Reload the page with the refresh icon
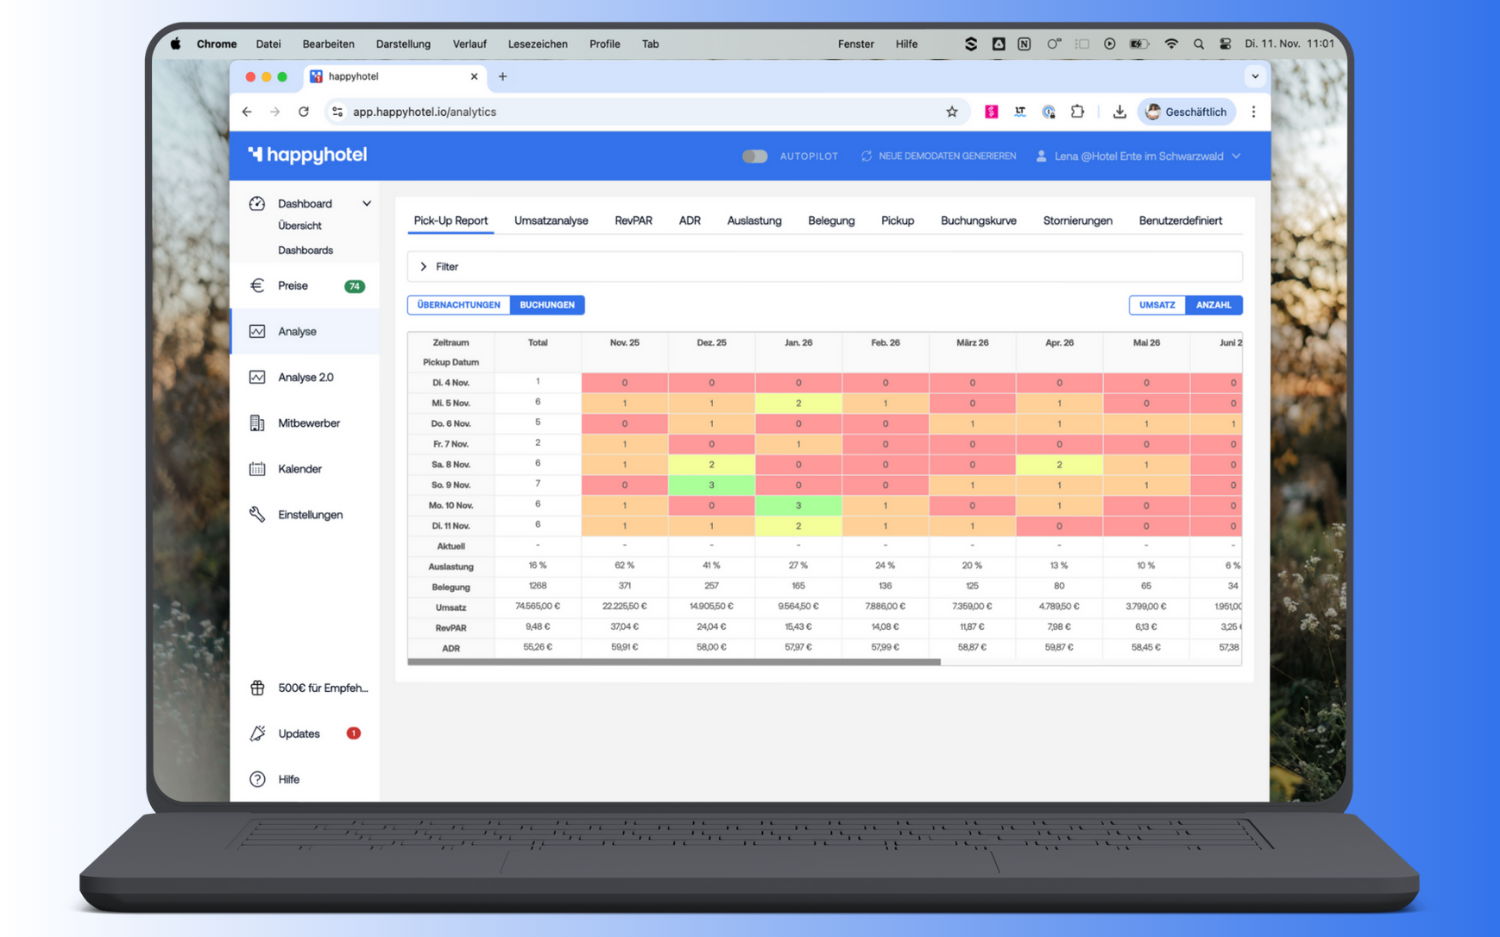The height and width of the screenshot is (937, 1500). click(x=303, y=112)
